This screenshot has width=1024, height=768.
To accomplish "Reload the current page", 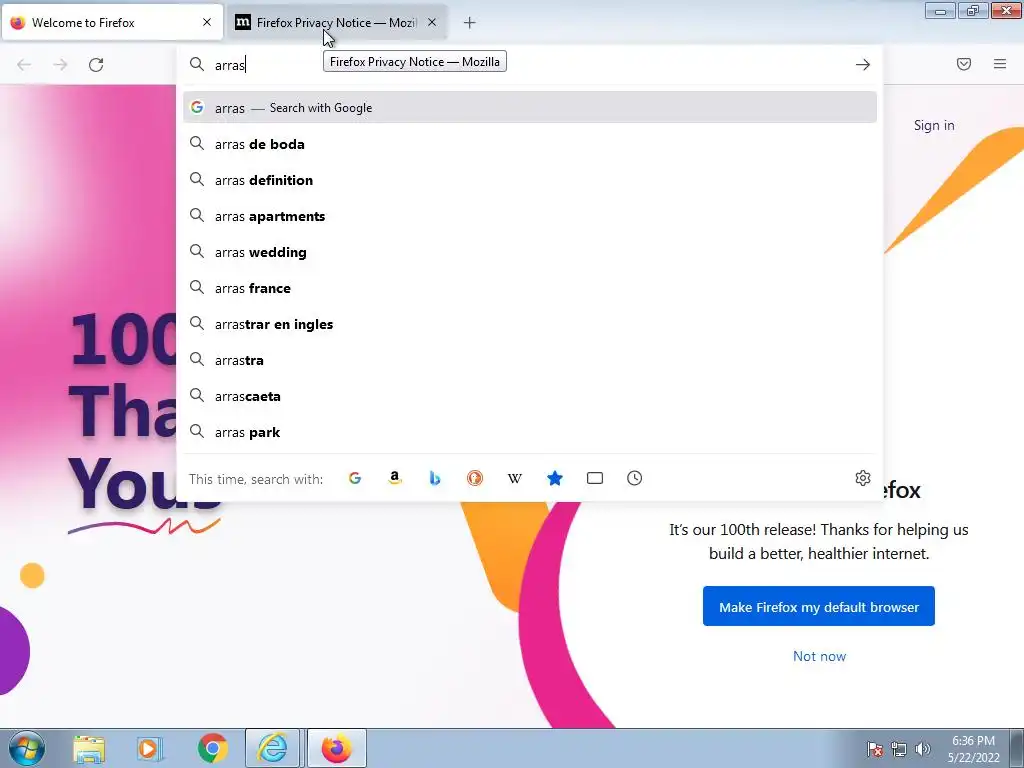I will (x=96, y=65).
